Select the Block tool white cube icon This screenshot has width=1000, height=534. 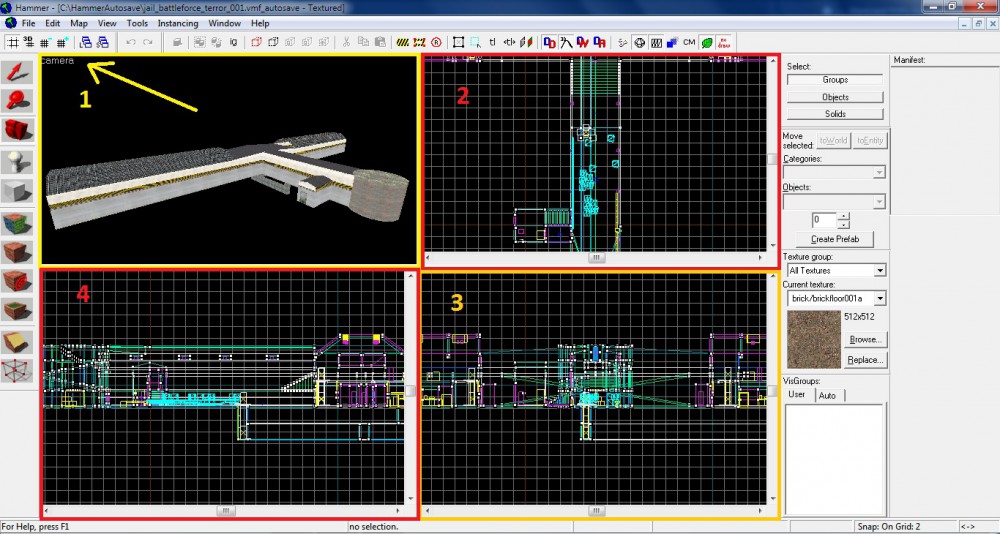17,190
